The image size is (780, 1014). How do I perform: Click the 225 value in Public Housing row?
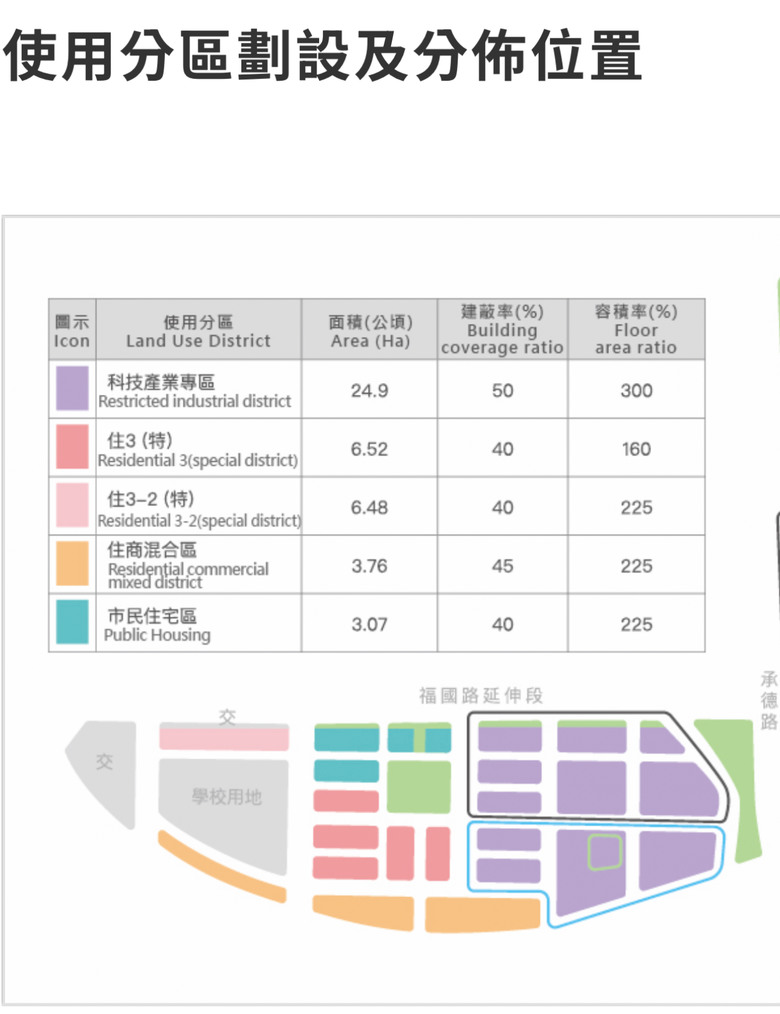(636, 625)
